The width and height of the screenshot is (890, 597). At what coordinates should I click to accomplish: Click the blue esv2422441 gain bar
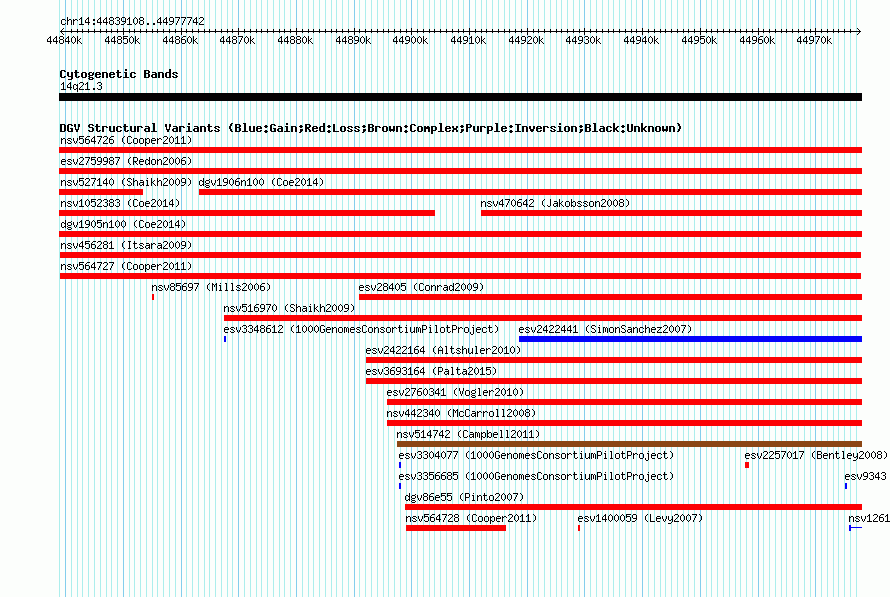click(690, 339)
